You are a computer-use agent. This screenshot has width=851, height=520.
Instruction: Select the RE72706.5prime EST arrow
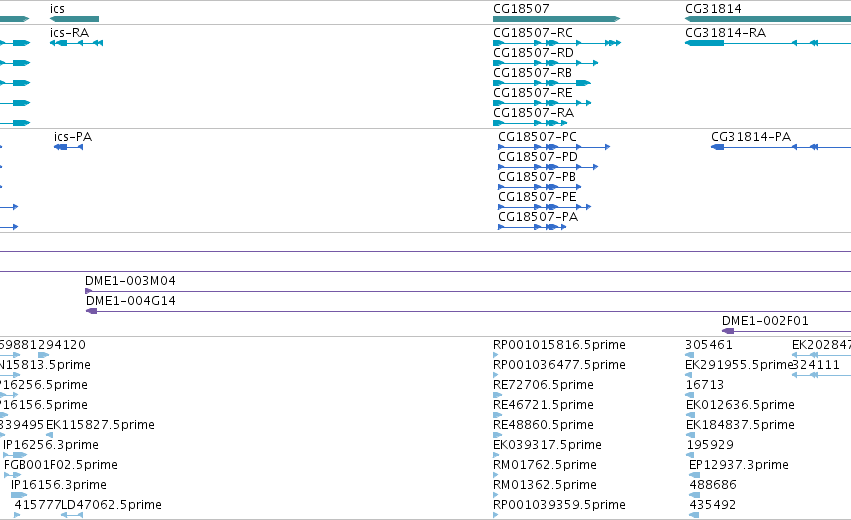[x=497, y=395]
